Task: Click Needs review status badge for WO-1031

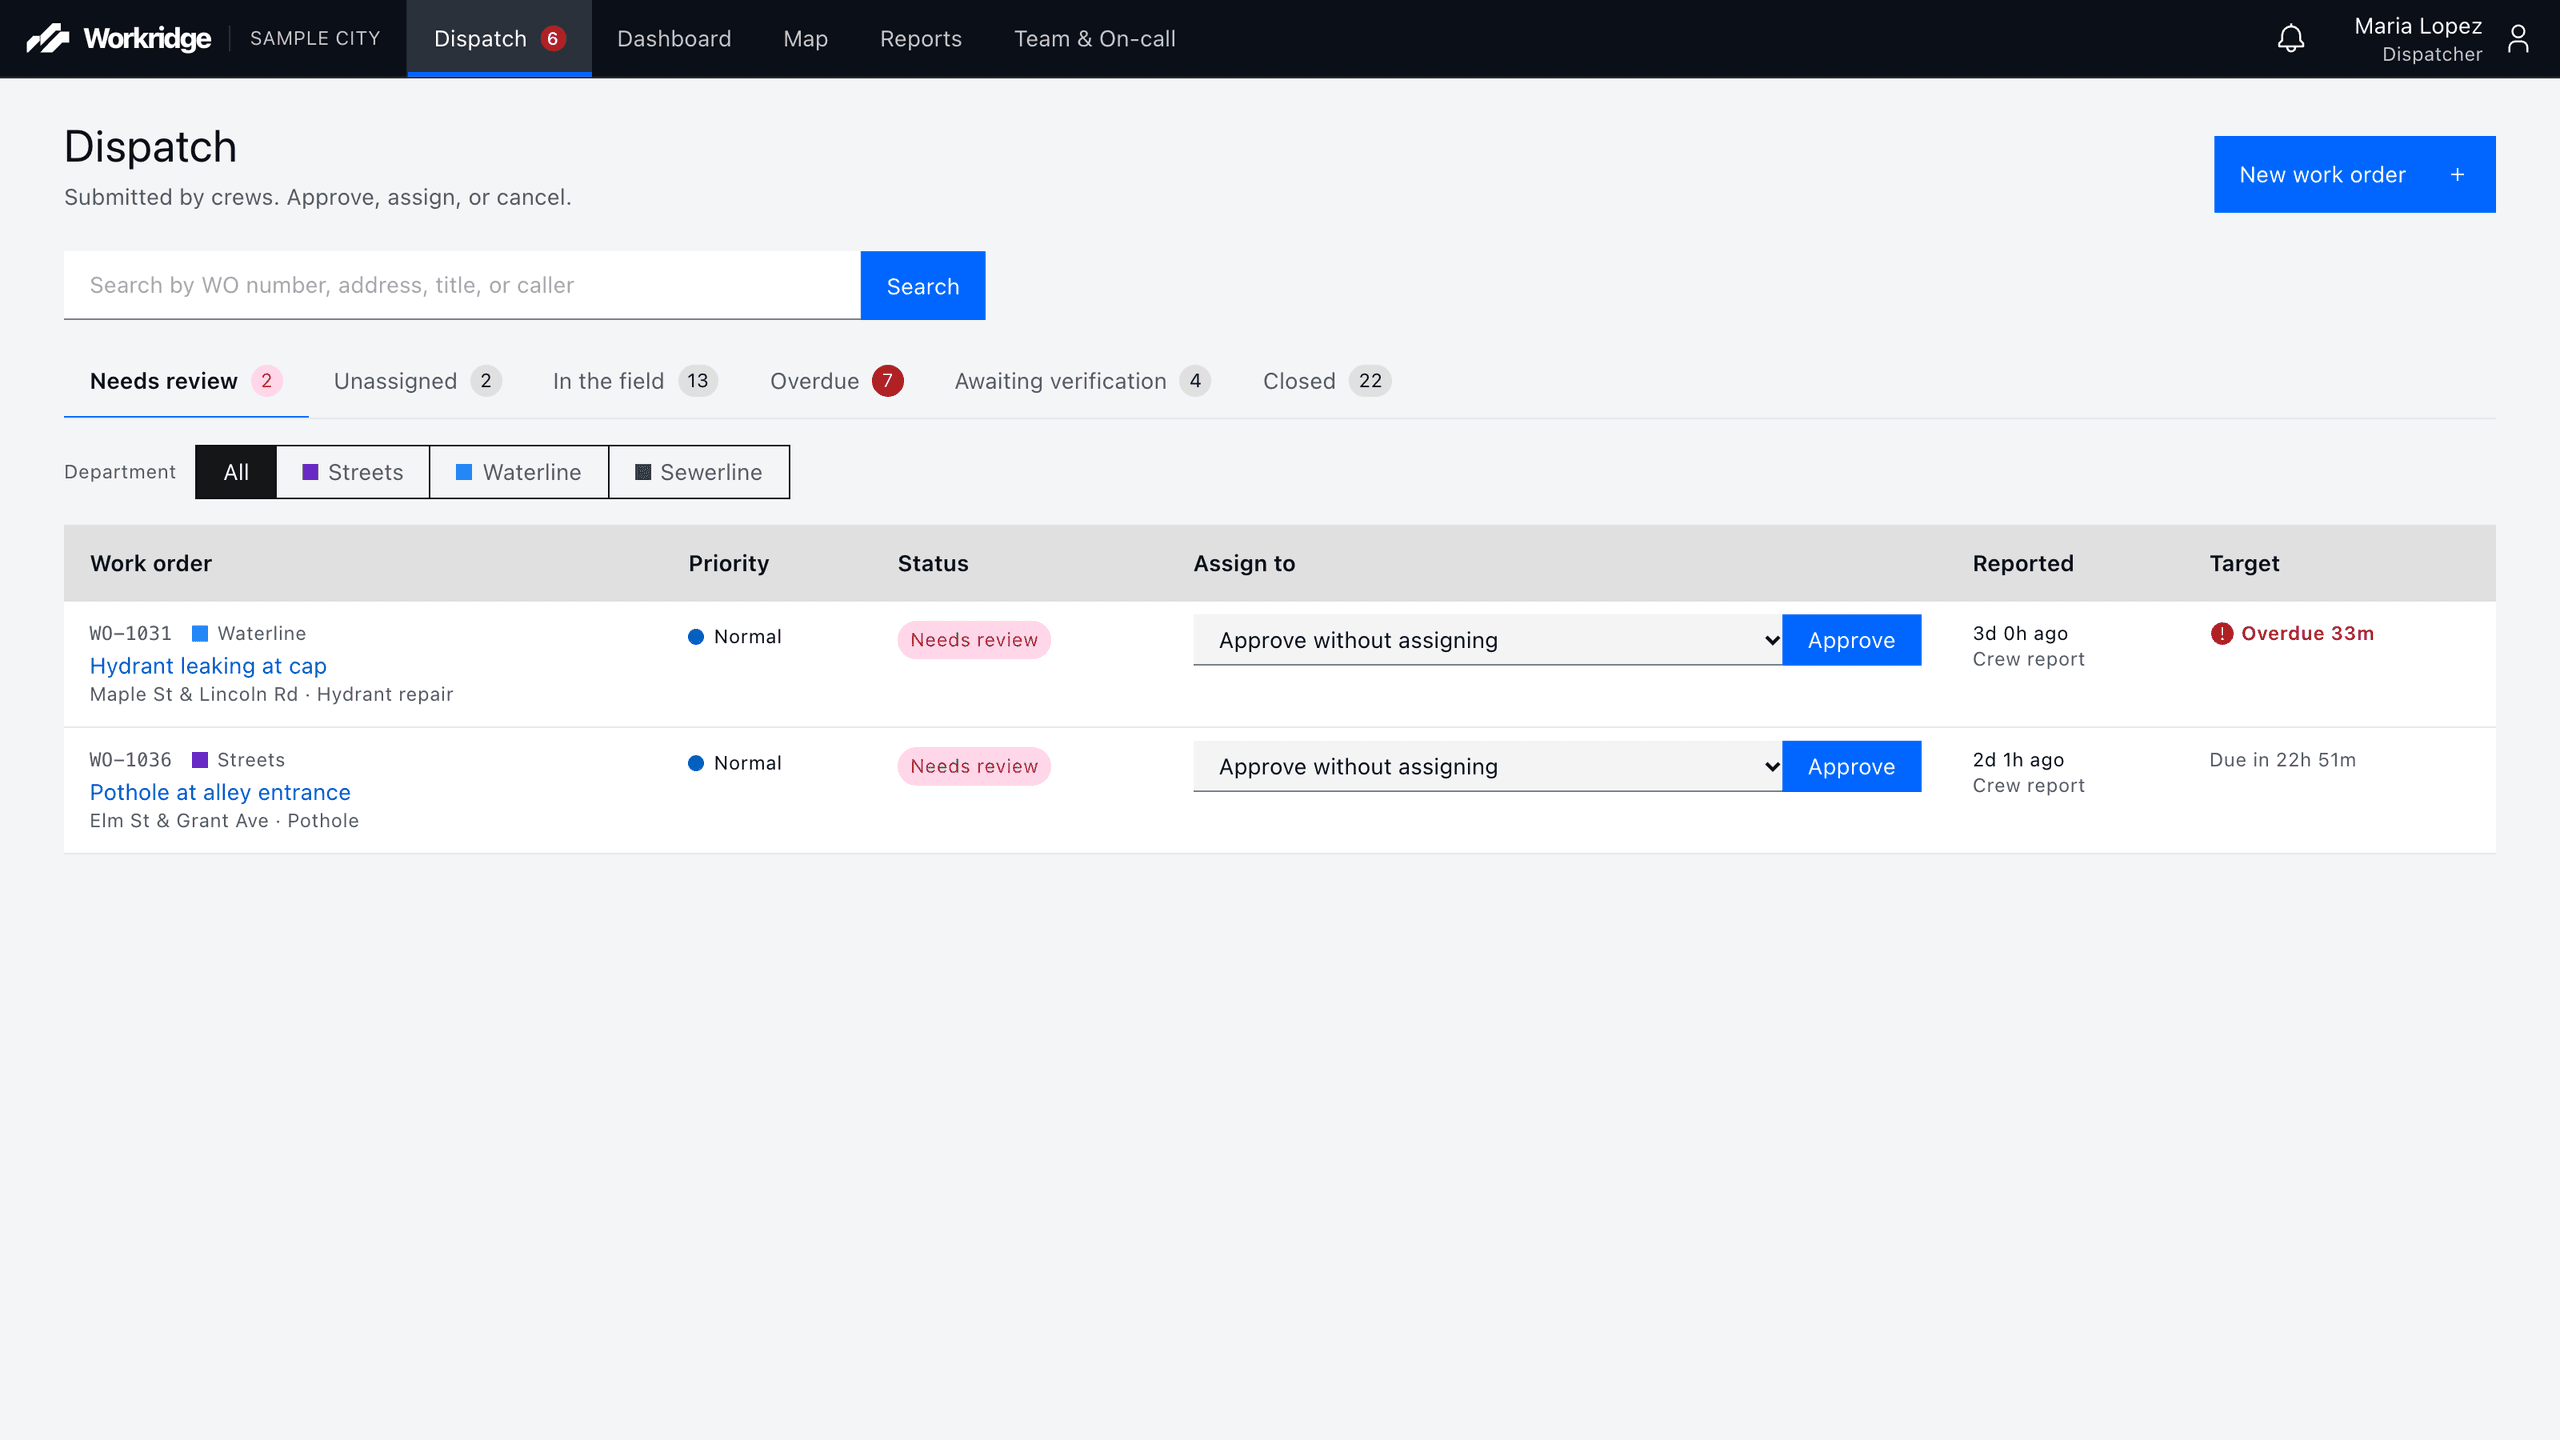Action: tap(974, 640)
